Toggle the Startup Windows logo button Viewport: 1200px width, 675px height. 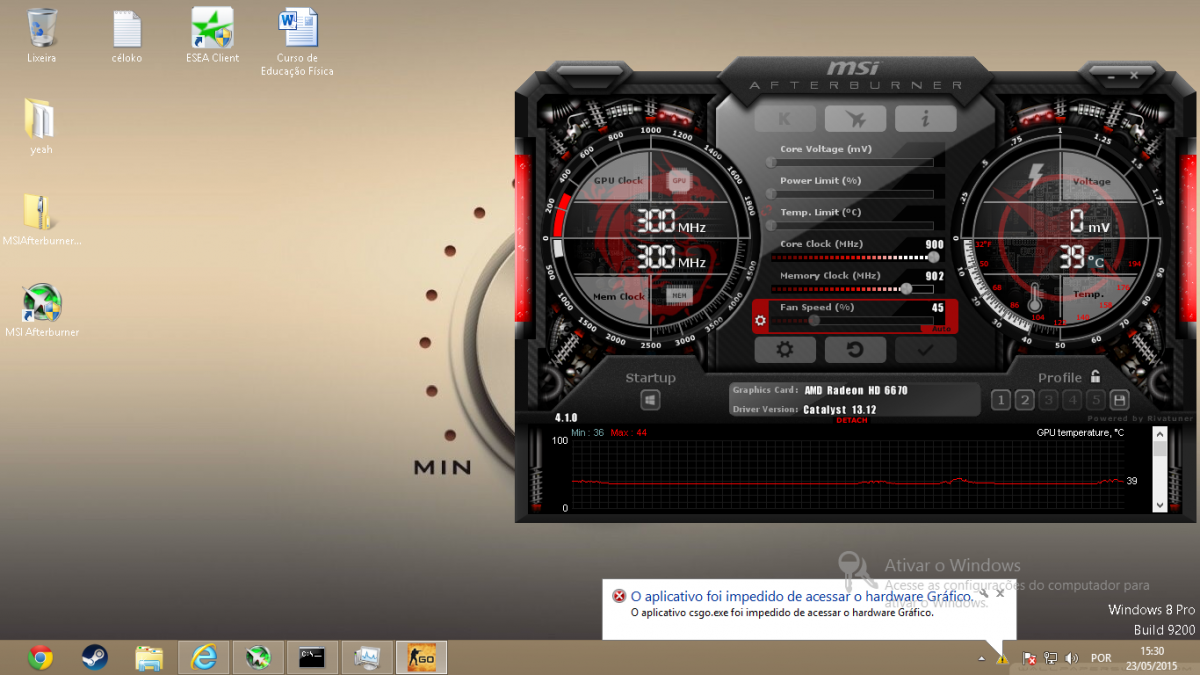click(x=650, y=400)
